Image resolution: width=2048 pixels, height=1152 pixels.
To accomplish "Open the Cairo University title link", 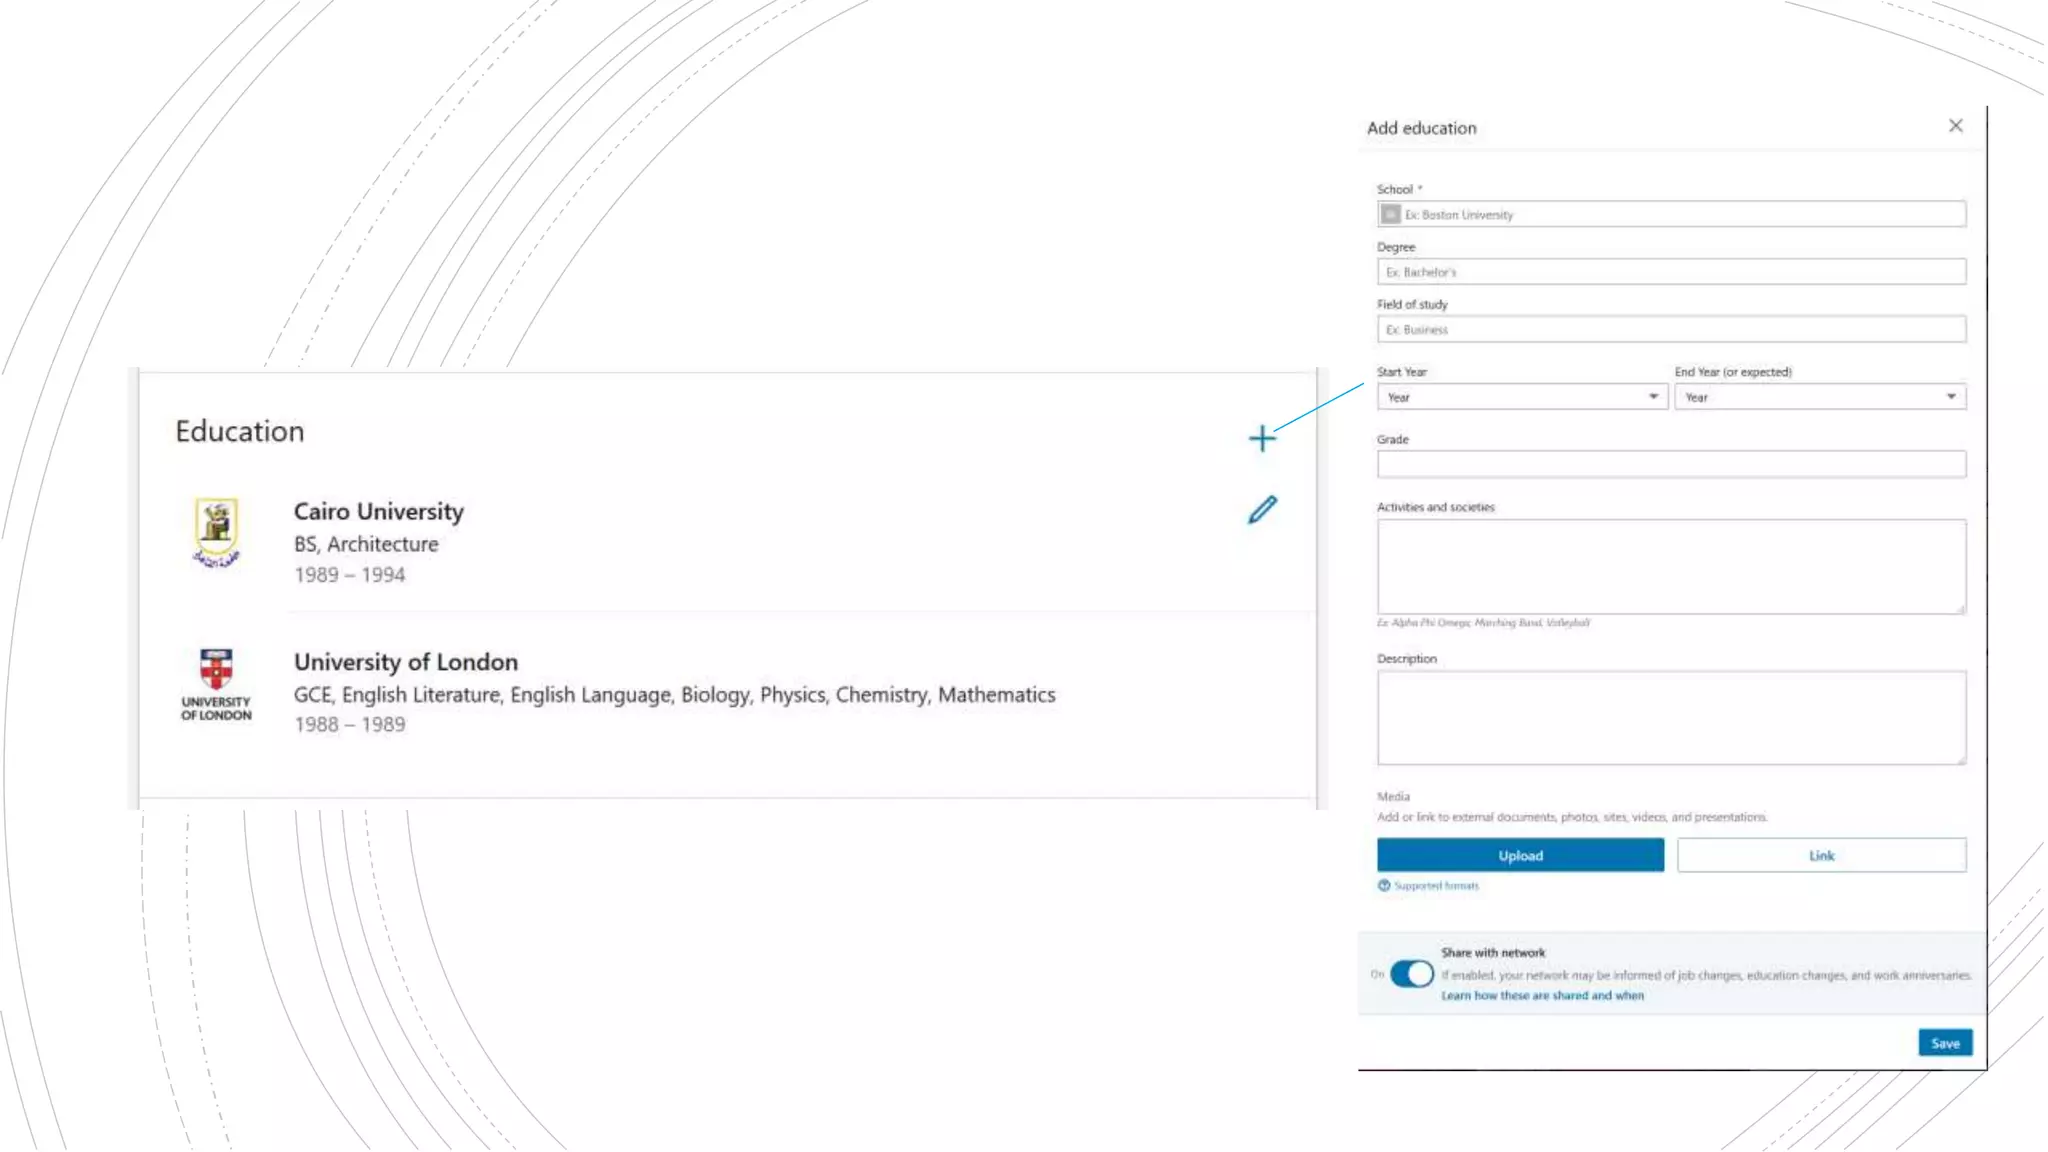I will pos(379,512).
